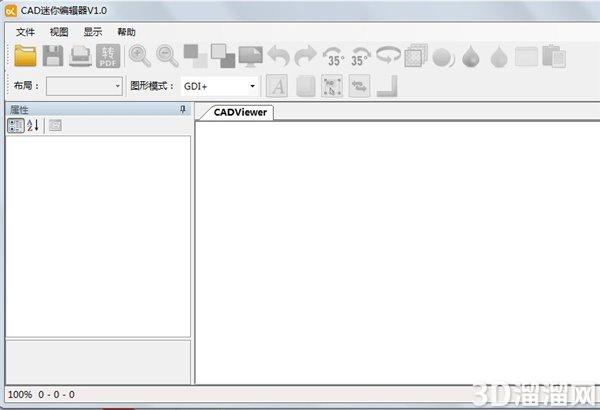Click the circular orbit rotate icon
The width and height of the screenshot is (600, 410).
388,54
